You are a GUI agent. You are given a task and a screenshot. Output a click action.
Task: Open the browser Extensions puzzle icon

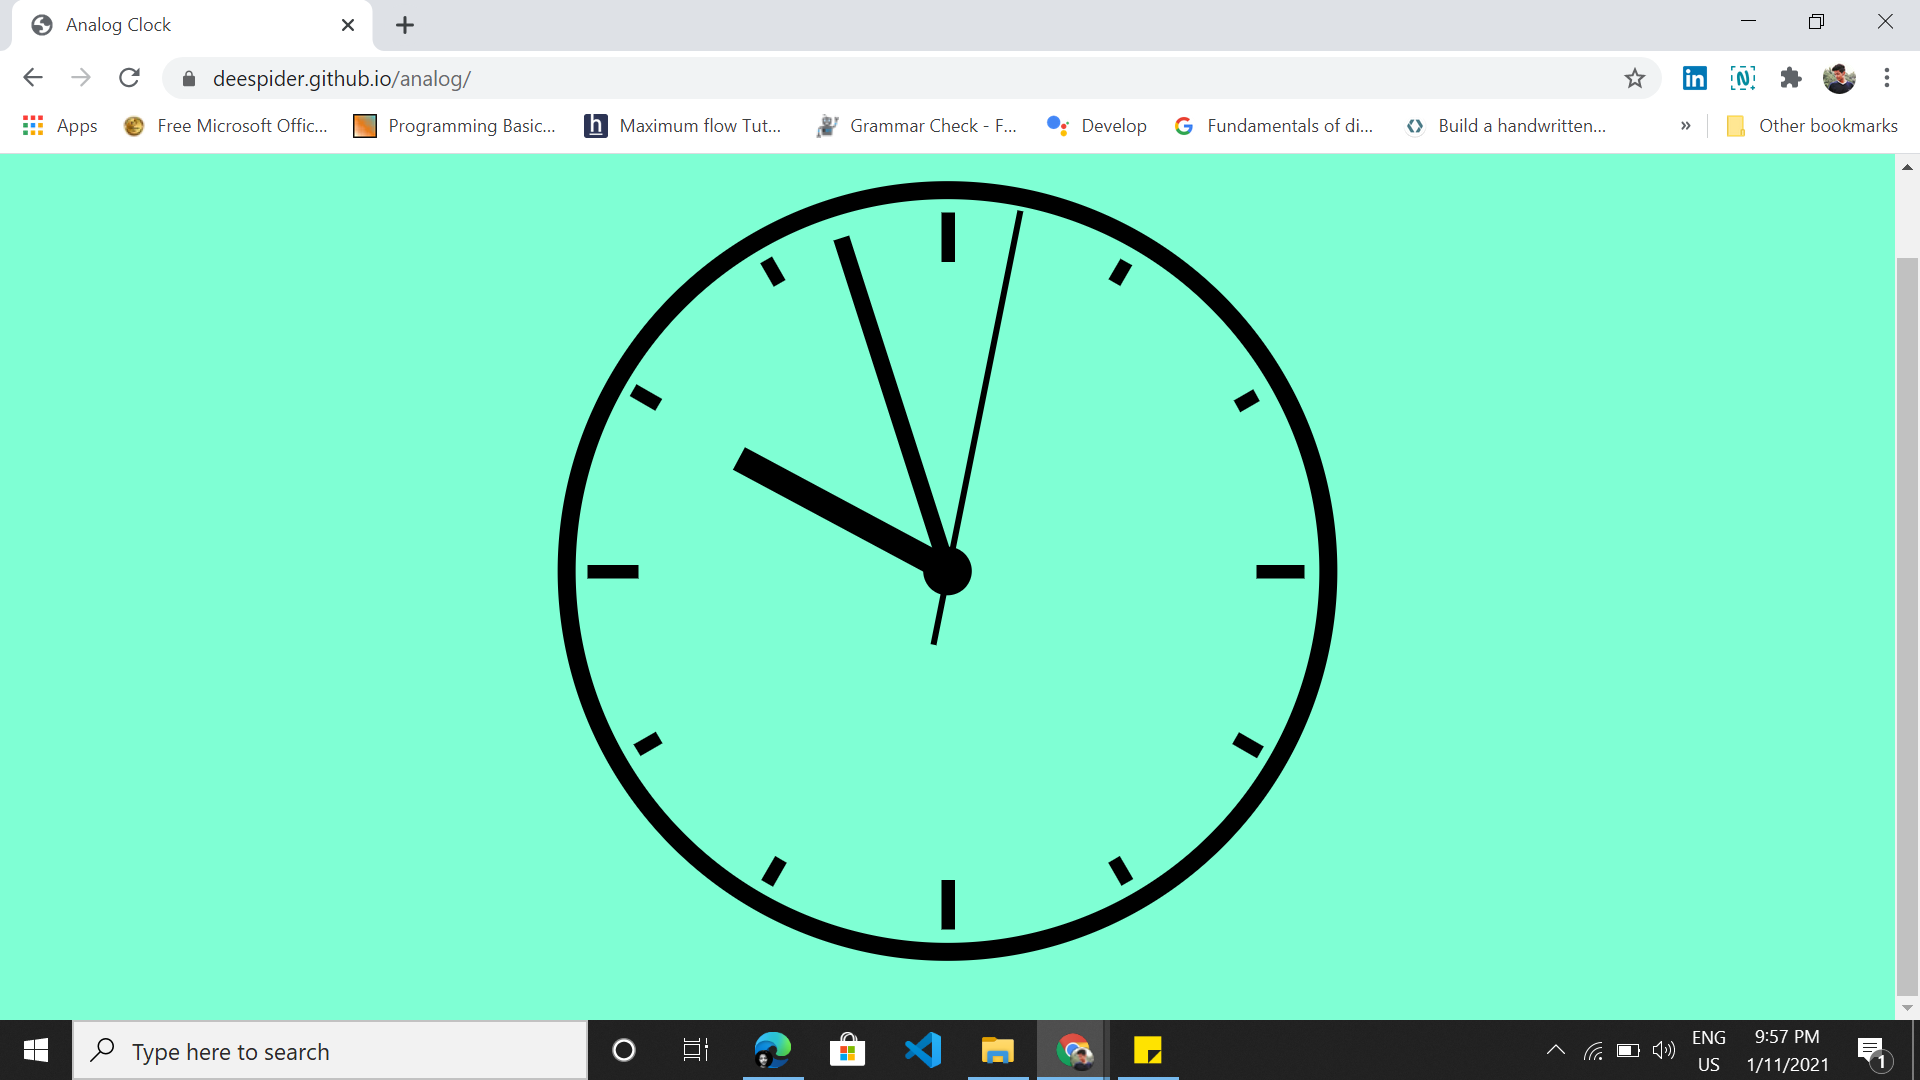pyautogui.click(x=1791, y=78)
